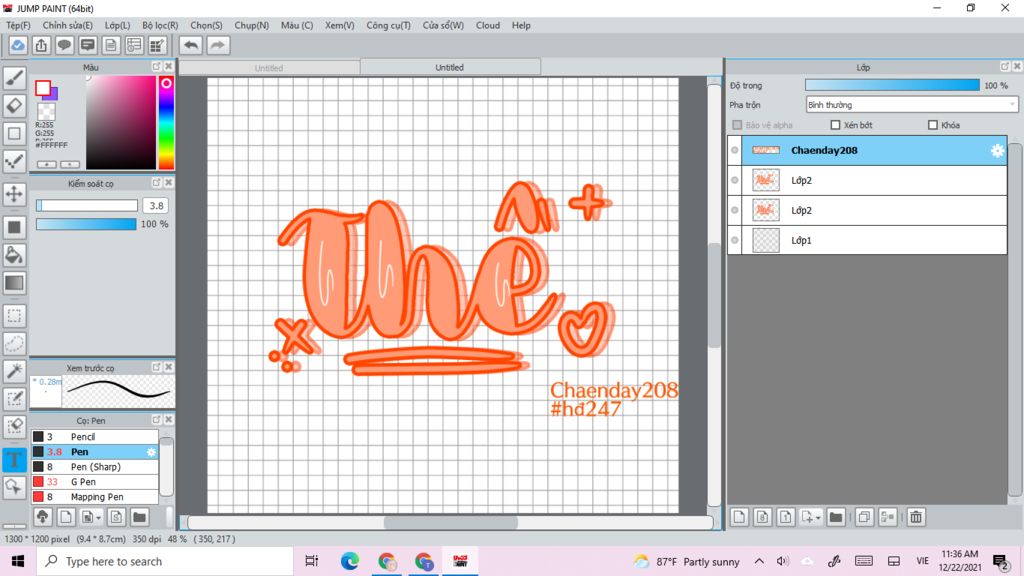Click the horizontal canvas scrollbar
The width and height of the screenshot is (1024, 576).
click(x=450, y=522)
